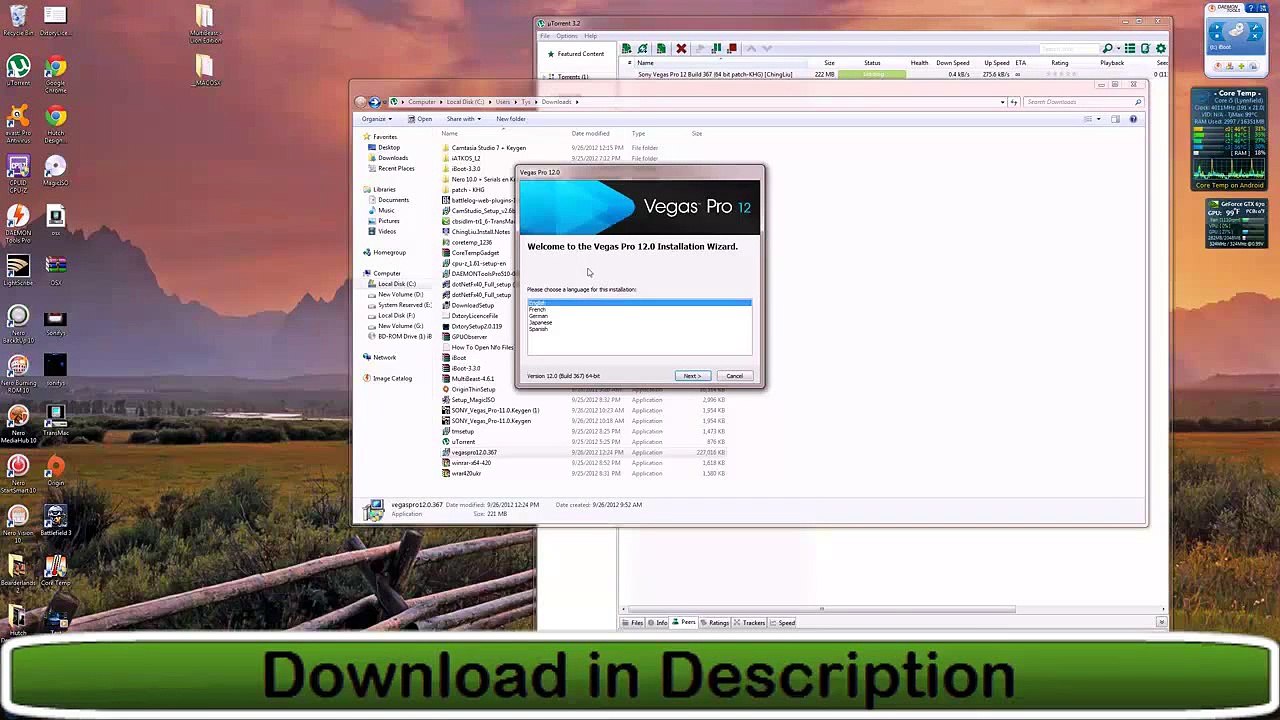Click the uTorrent Status column header
This screenshot has width=1280, height=720.
(872, 63)
